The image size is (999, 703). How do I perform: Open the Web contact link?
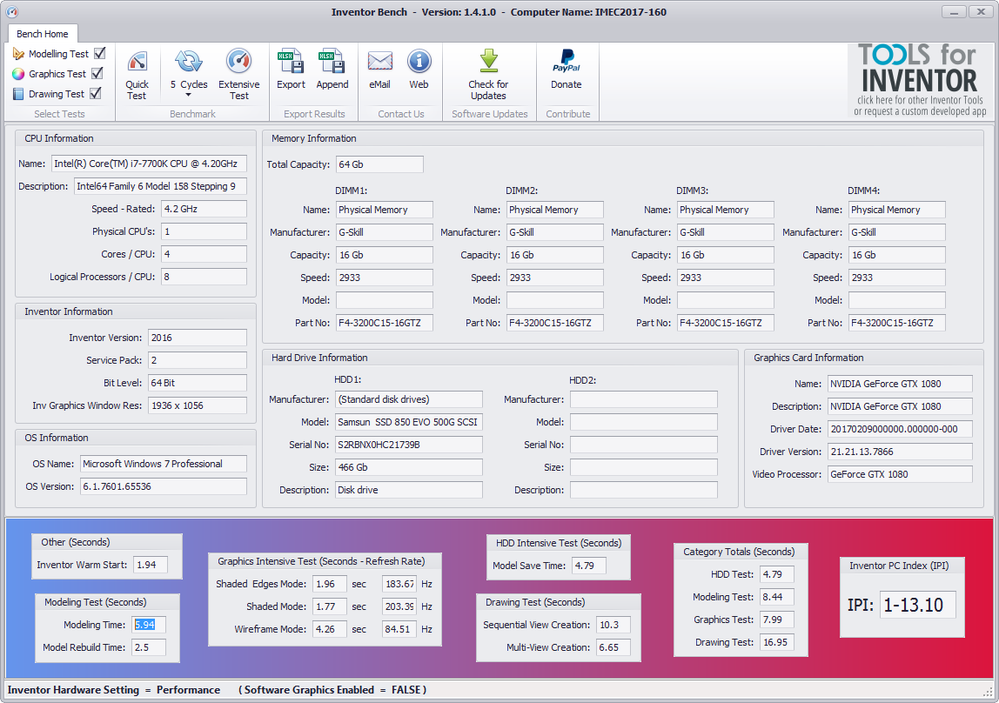pos(419,70)
